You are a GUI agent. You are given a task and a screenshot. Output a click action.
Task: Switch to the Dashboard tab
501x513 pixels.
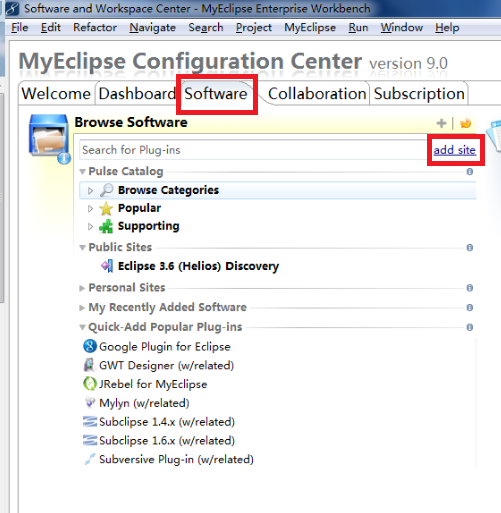pyautogui.click(x=137, y=93)
